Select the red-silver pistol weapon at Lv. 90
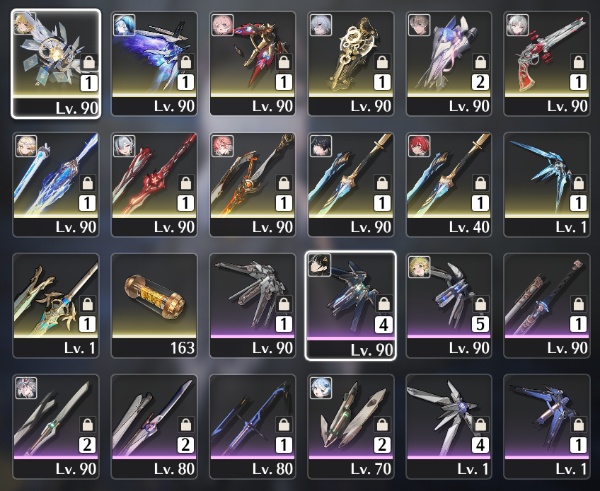The height and width of the screenshot is (491, 600). (547, 64)
